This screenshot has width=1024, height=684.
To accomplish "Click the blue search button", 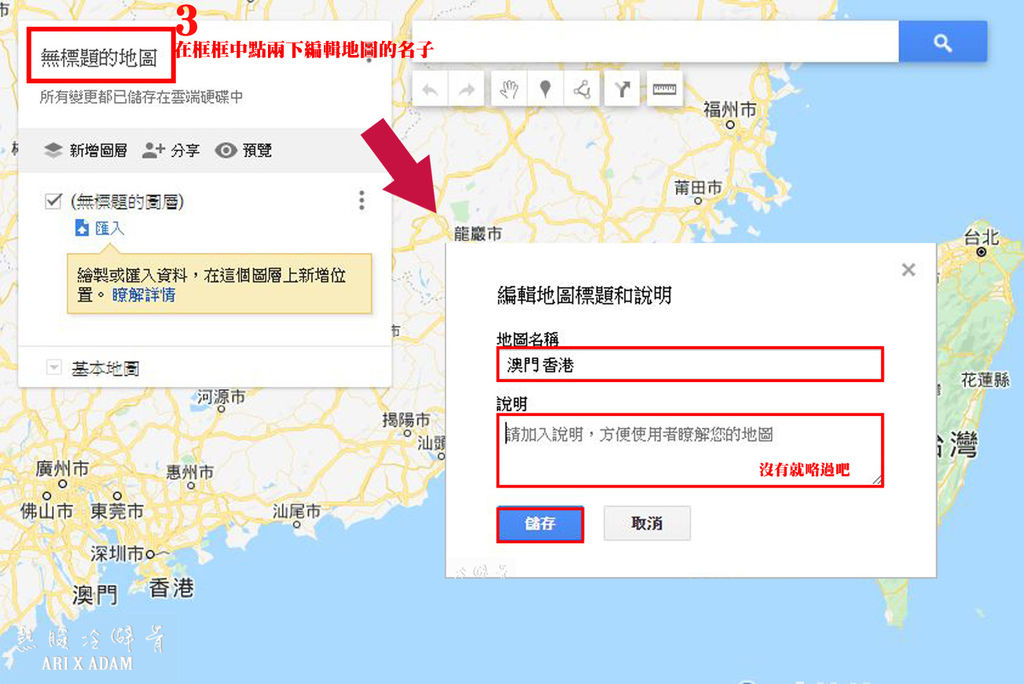I will tap(942, 42).
